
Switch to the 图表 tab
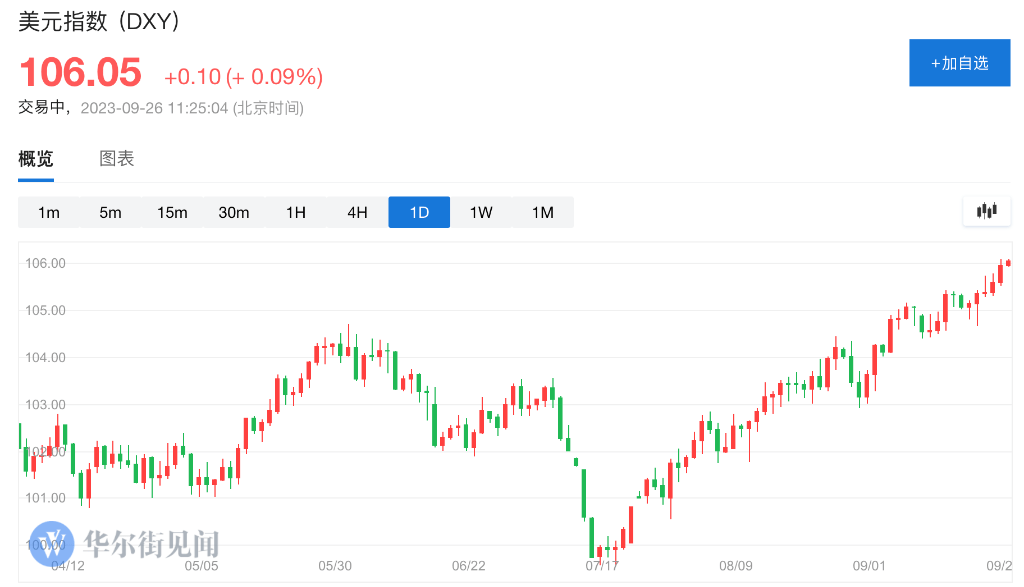pyautogui.click(x=117, y=158)
